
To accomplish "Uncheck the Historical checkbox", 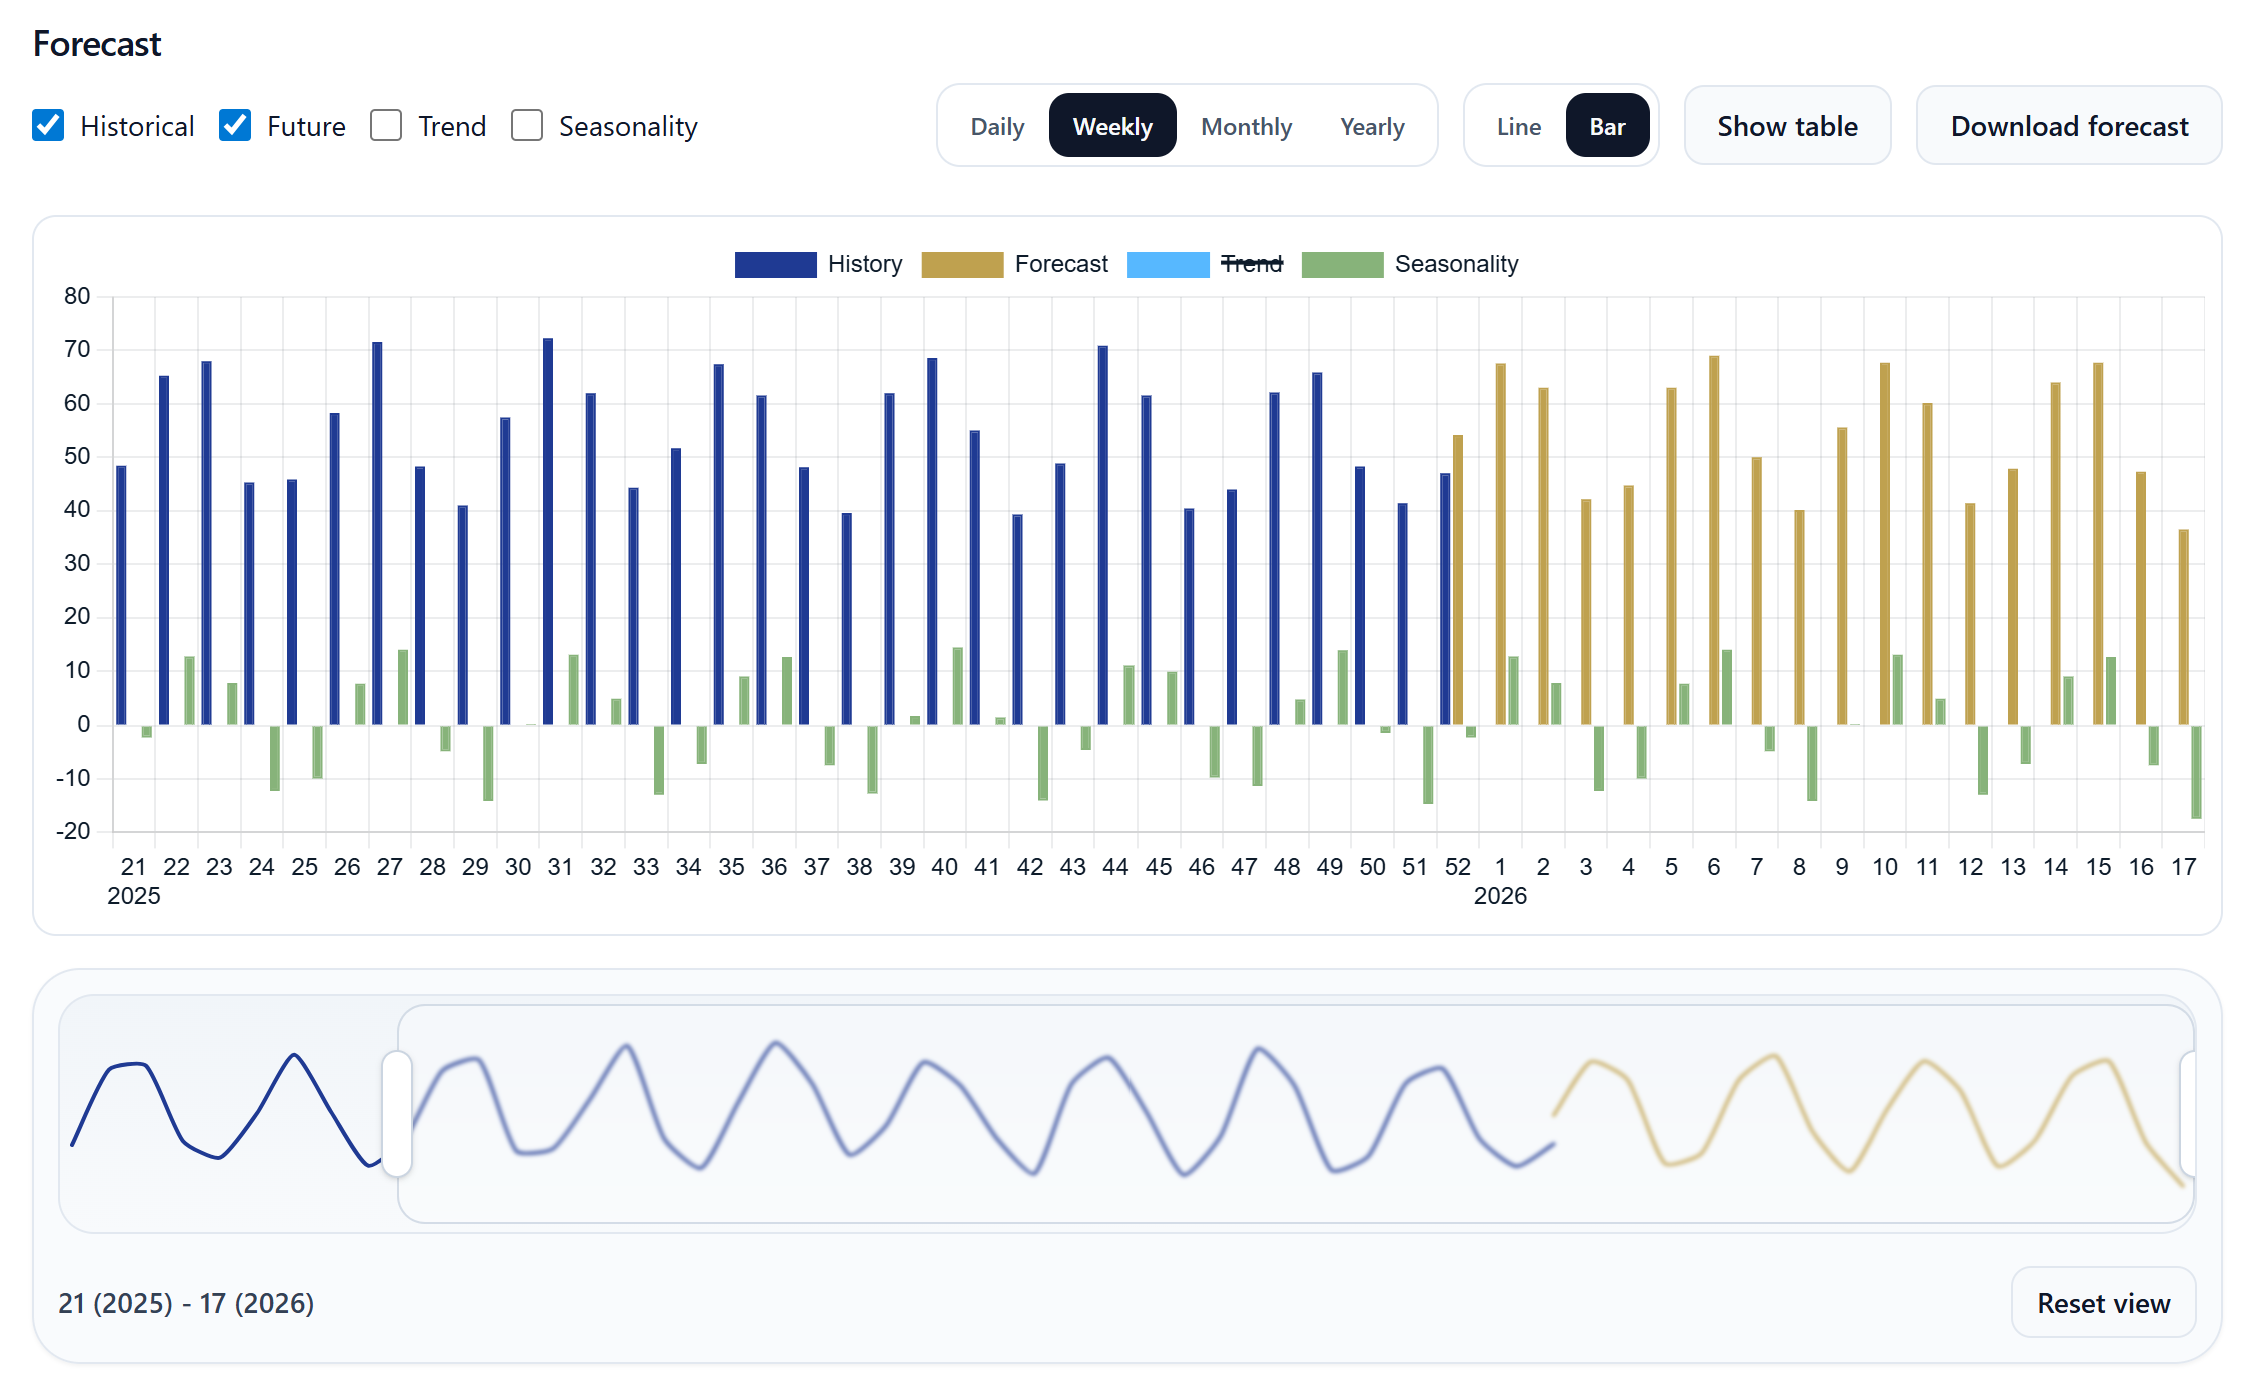I will [x=48, y=125].
